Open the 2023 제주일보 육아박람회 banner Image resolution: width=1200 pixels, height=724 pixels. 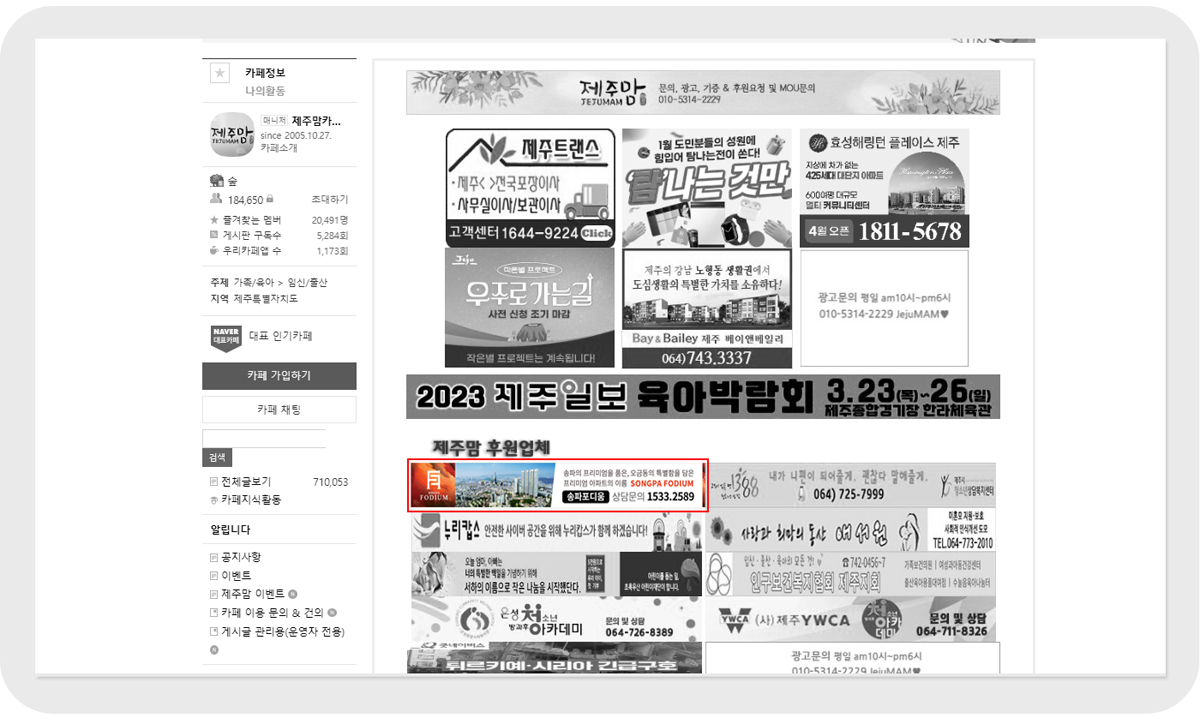pos(703,397)
